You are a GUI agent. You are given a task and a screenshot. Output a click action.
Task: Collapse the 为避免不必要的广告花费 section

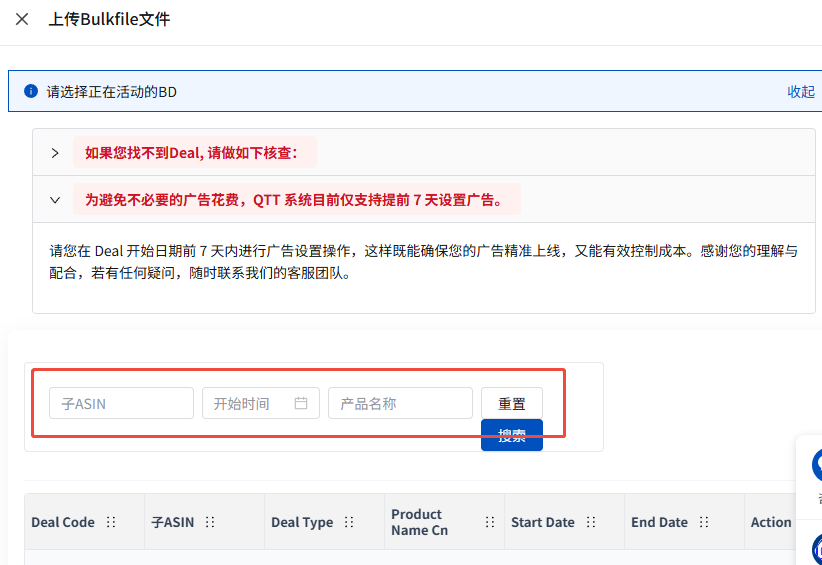(x=56, y=200)
